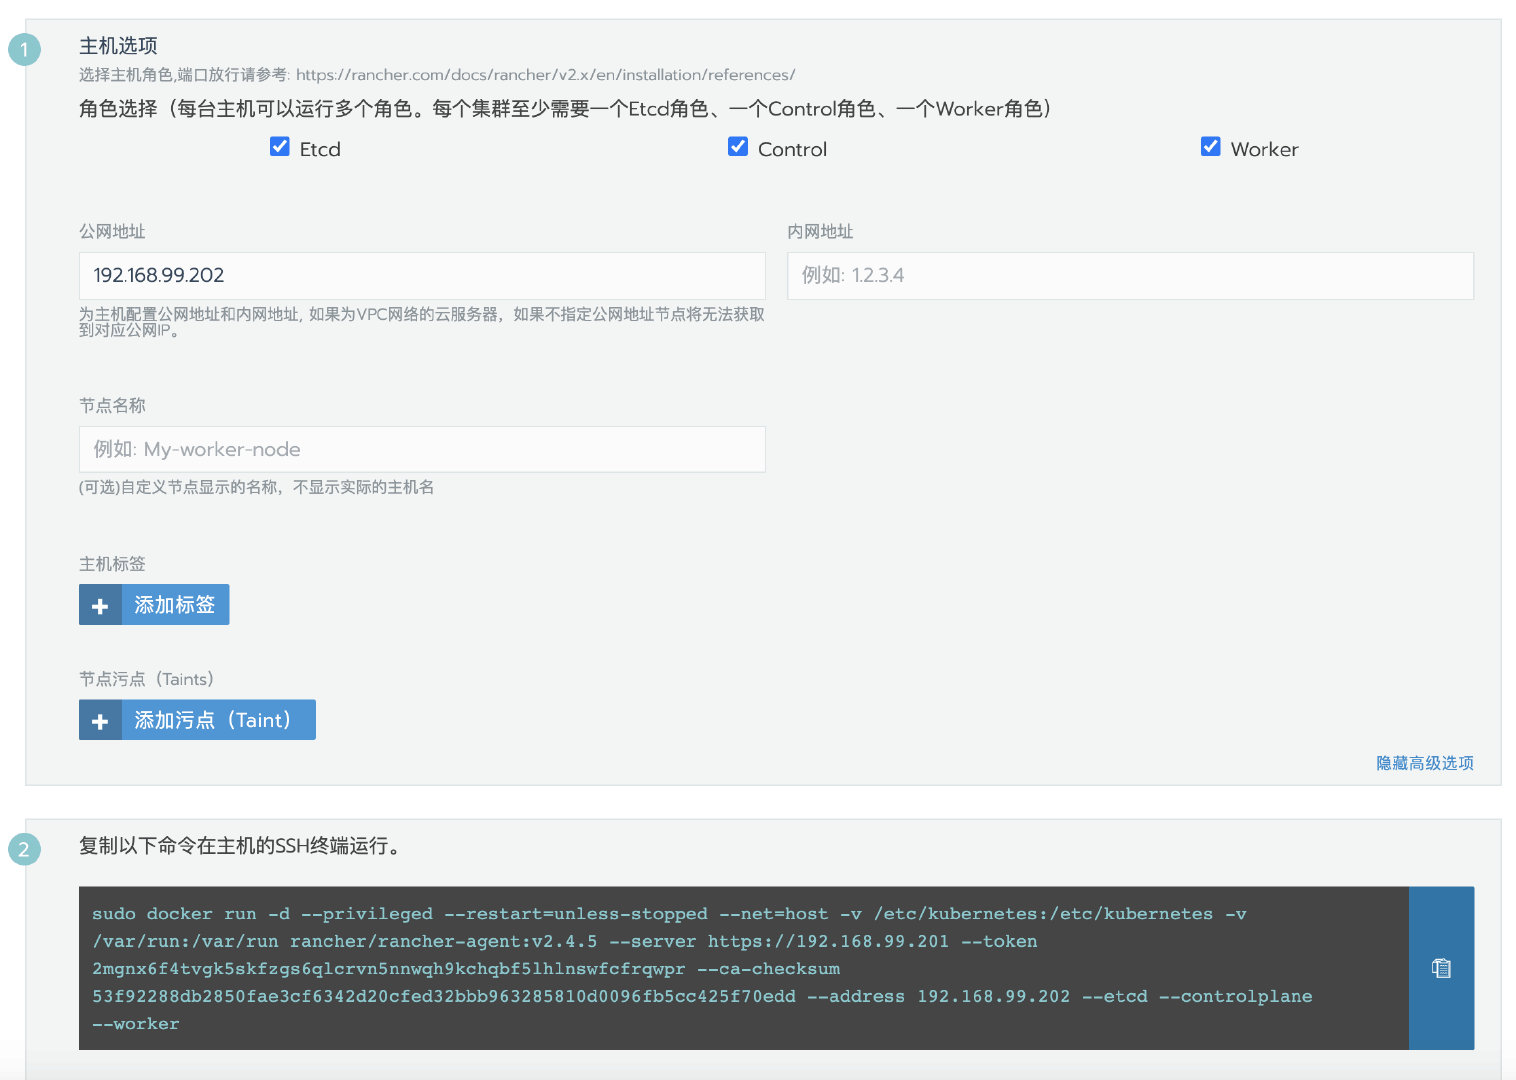Click the Control label text
This screenshot has width=1516, height=1080.
792,149
